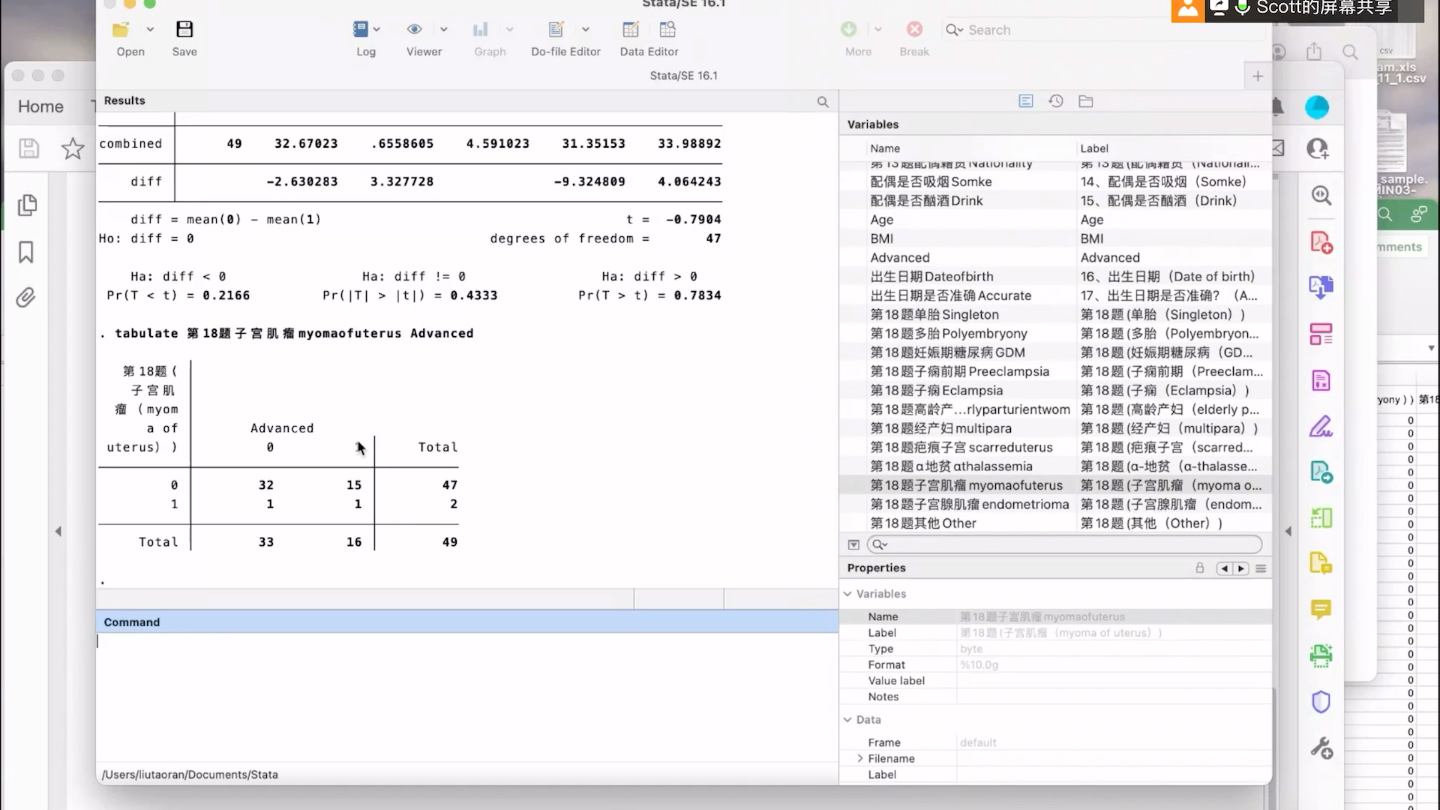
Task: Add a new tab with plus button
Action: 1258,76
